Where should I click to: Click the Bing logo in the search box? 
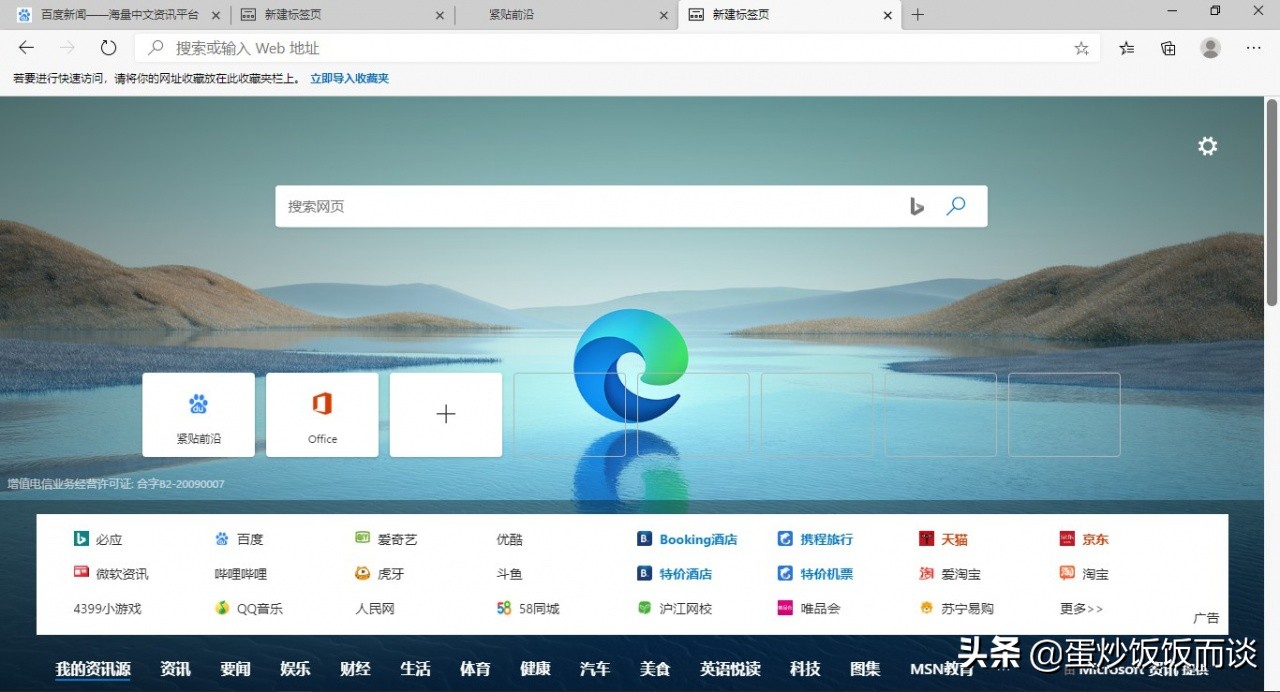(x=917, y=206)
